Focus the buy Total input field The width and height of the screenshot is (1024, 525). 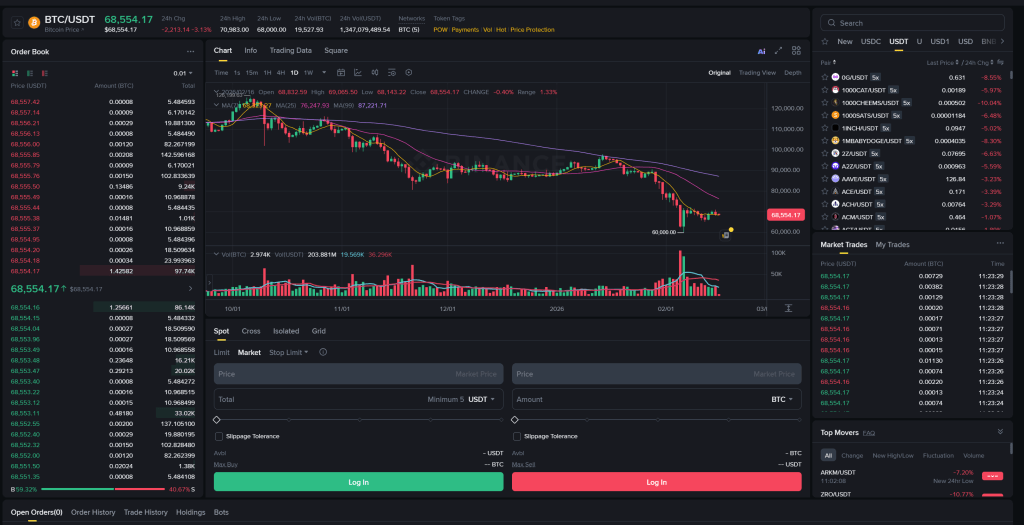point(359,399)
